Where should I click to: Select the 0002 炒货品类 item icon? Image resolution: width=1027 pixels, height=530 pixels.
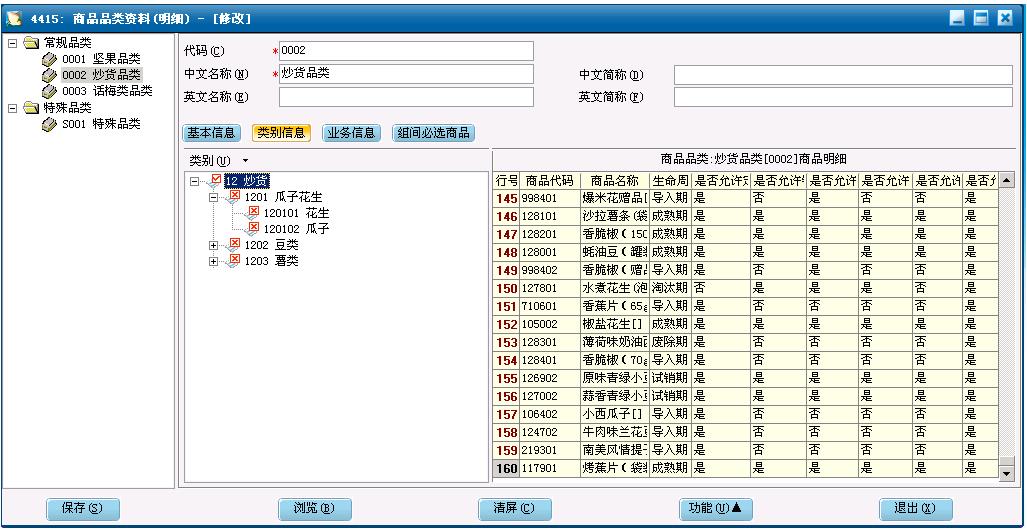(49, 75)
